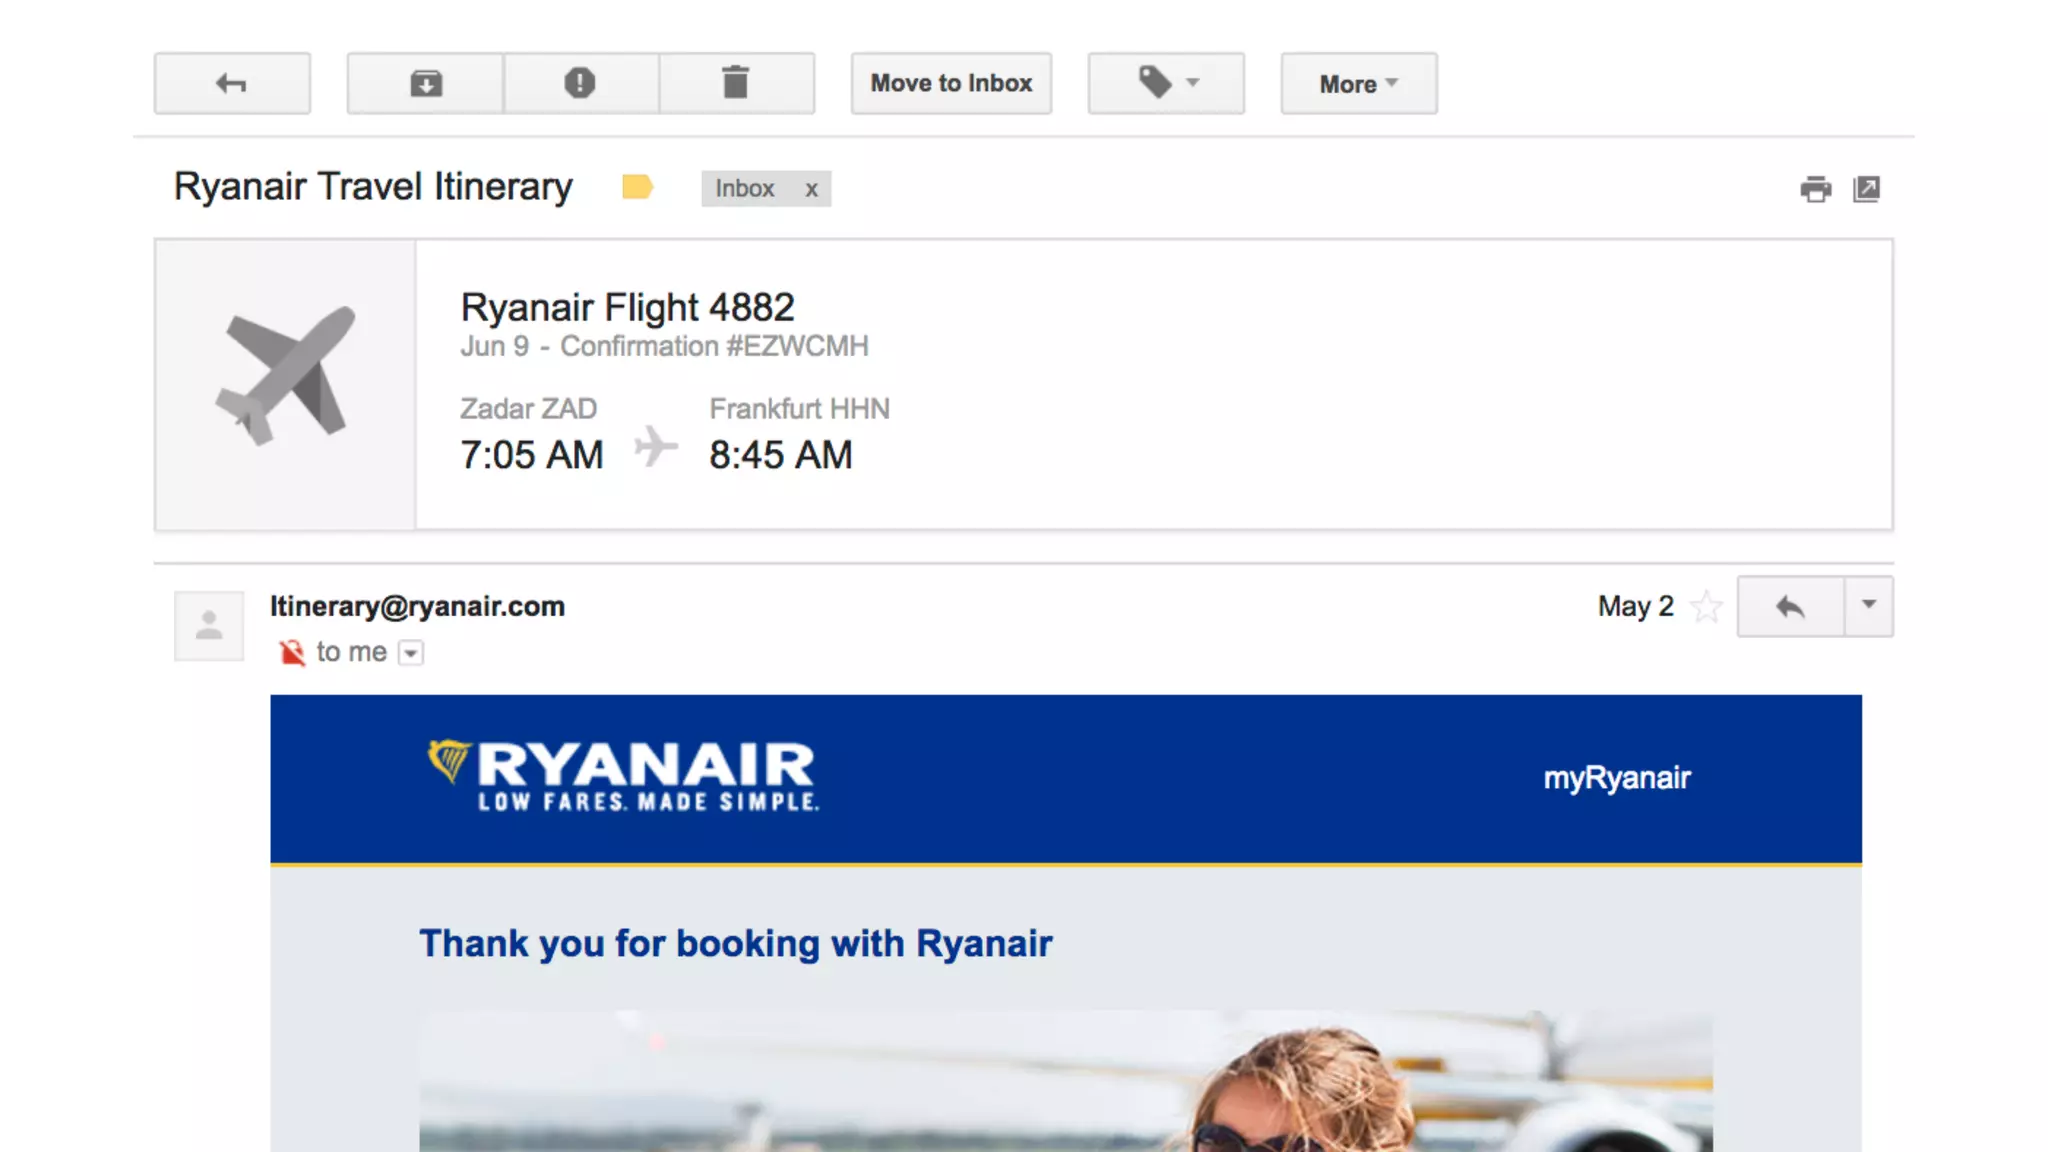The height and width of the screenshot is (1152, 2048).
Task: Click the sender avatar placeholder
Action: 209,626
